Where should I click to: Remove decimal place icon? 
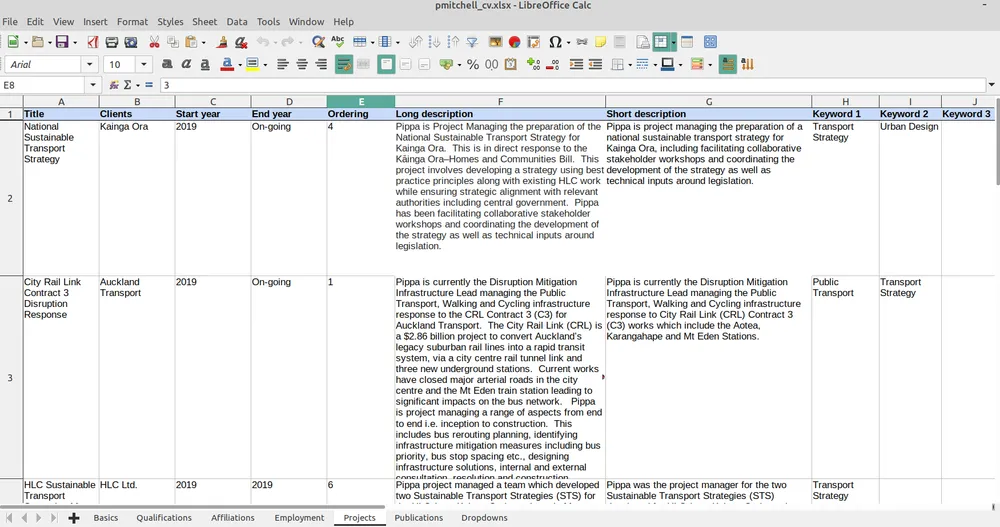point(552,64)
